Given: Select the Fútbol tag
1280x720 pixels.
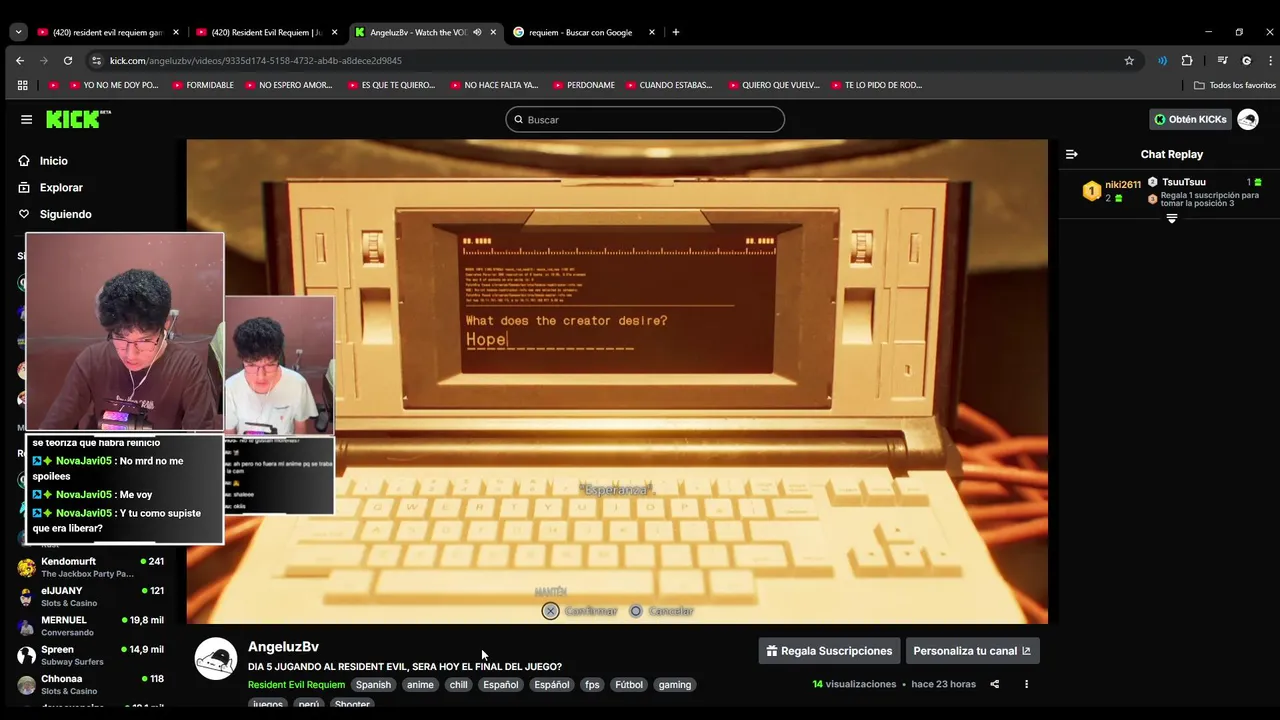Looking at the screenshot, I should point(629,685).
